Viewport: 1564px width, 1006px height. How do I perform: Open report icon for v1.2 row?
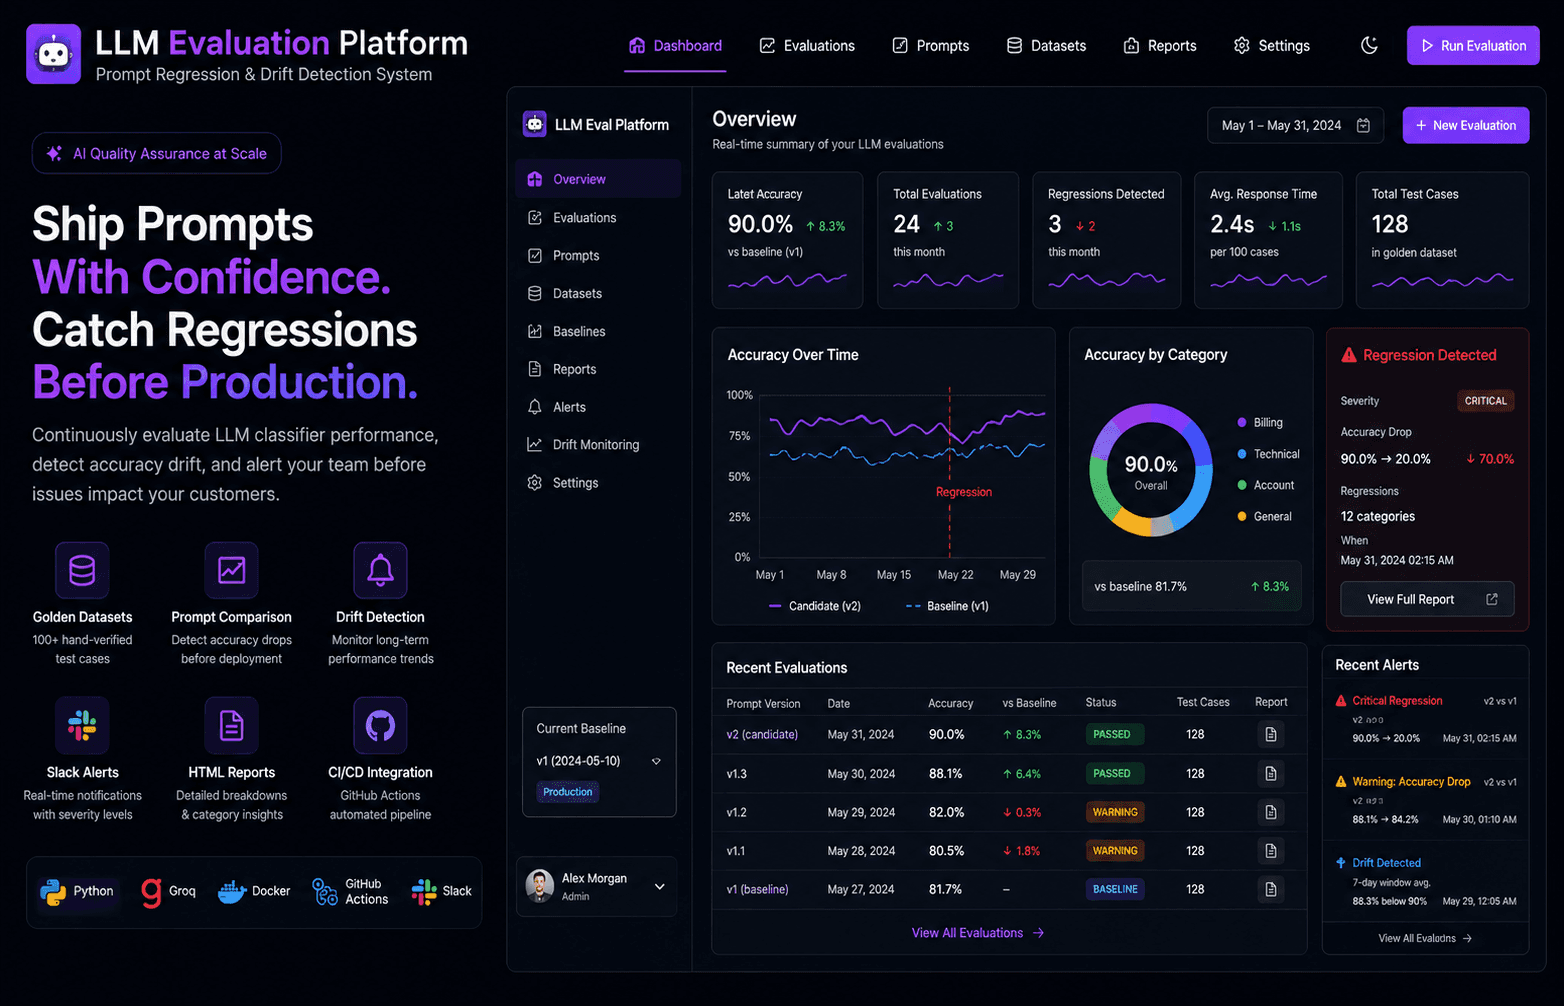1271,812
